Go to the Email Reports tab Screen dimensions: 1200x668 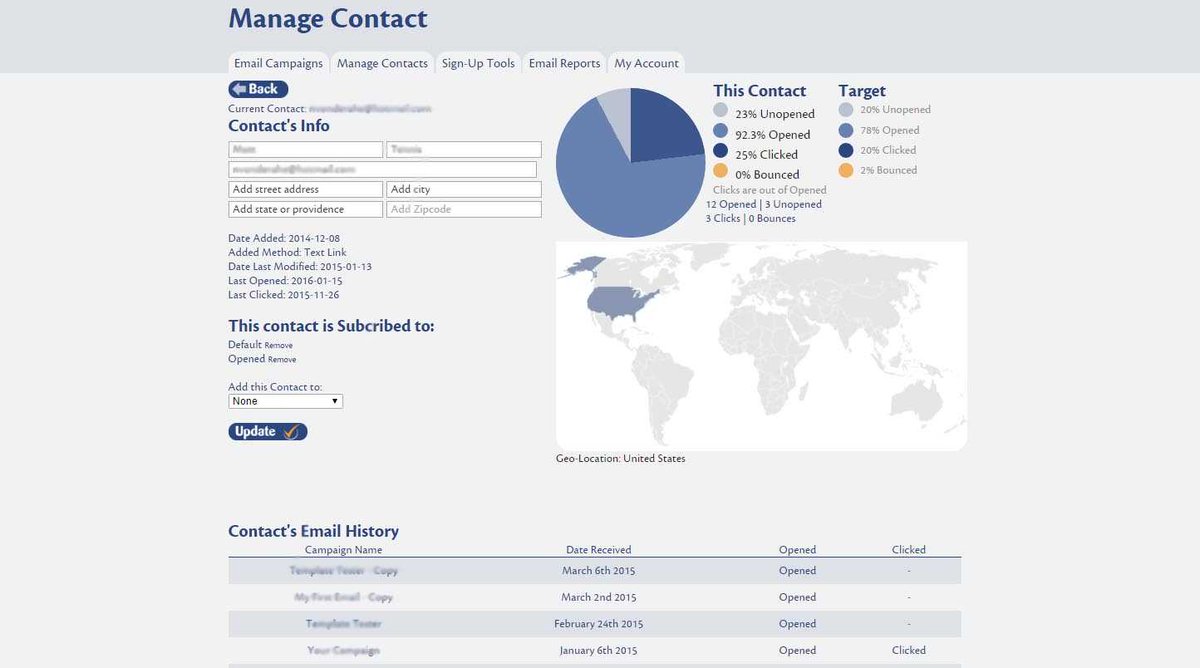[564, 63]
